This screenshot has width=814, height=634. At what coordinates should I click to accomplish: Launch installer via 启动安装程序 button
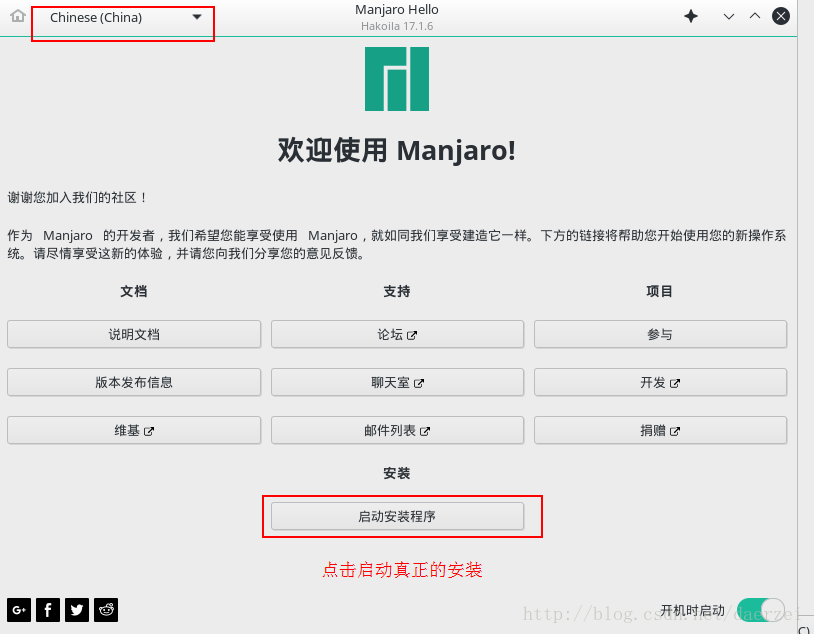397,516
